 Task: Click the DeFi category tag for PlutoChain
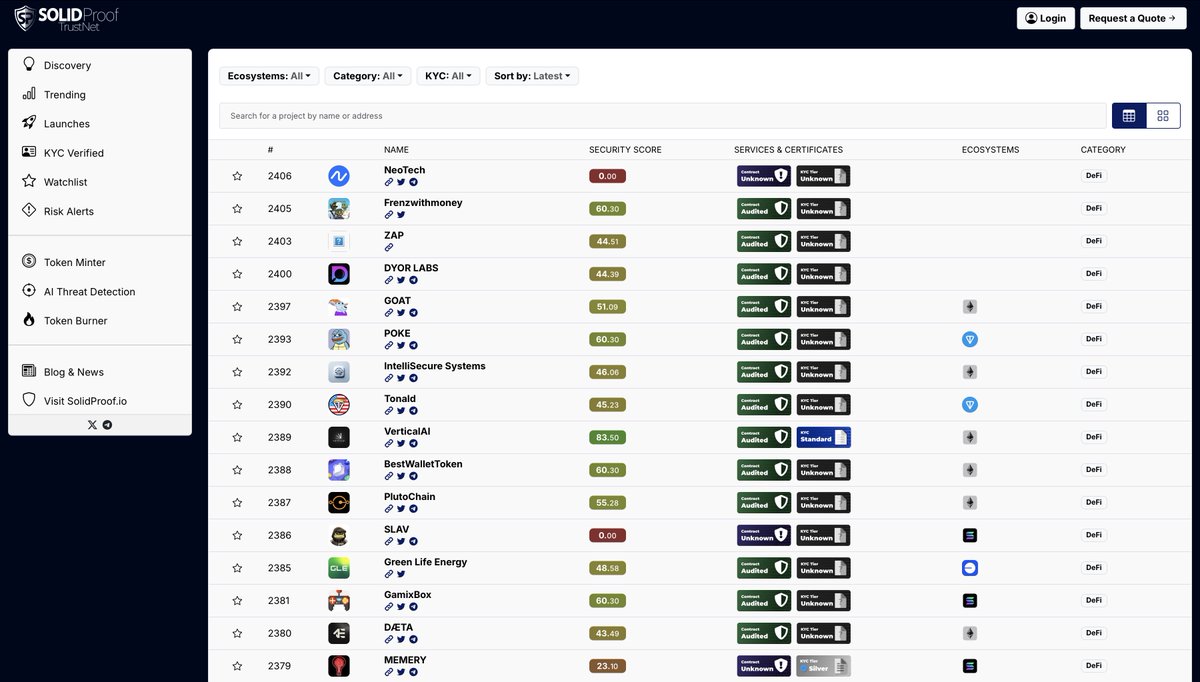pos(1094,502)
